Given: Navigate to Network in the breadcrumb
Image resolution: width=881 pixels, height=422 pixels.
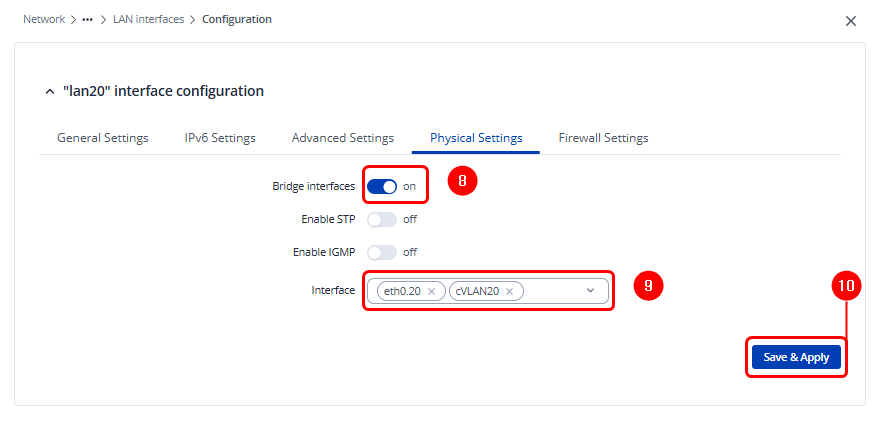Looking at the screenshot, I should tap(44, 19).
